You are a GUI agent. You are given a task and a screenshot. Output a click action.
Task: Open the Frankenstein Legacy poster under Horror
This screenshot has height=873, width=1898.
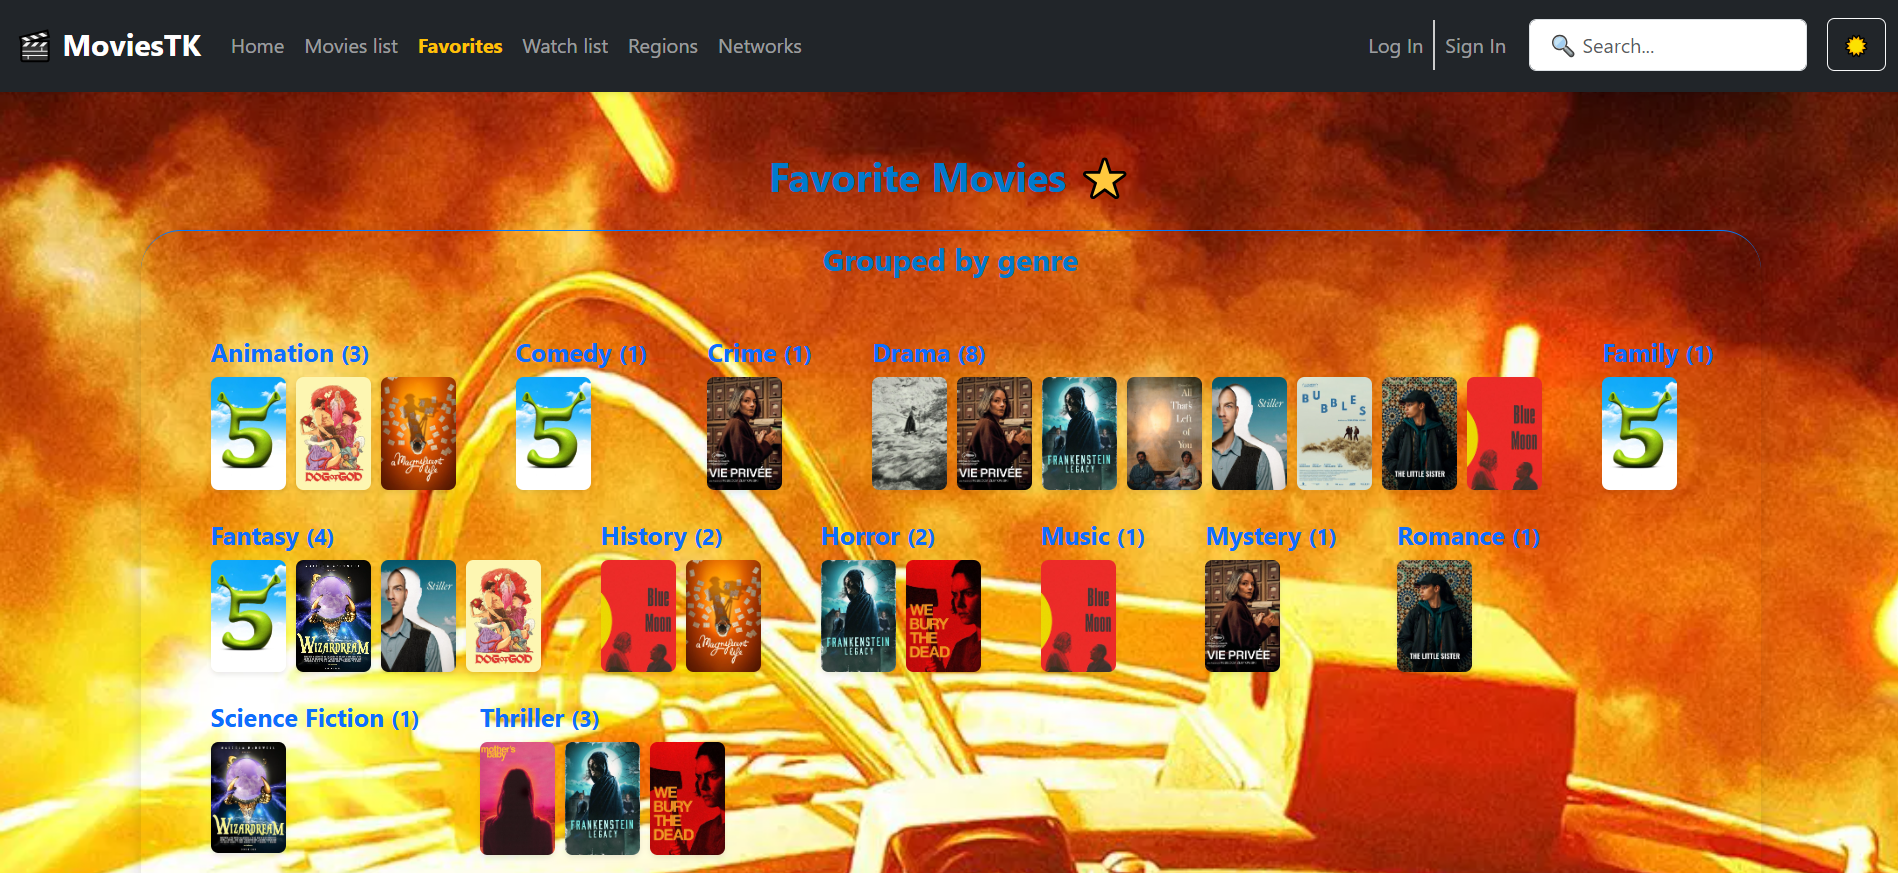coord(858,616)
